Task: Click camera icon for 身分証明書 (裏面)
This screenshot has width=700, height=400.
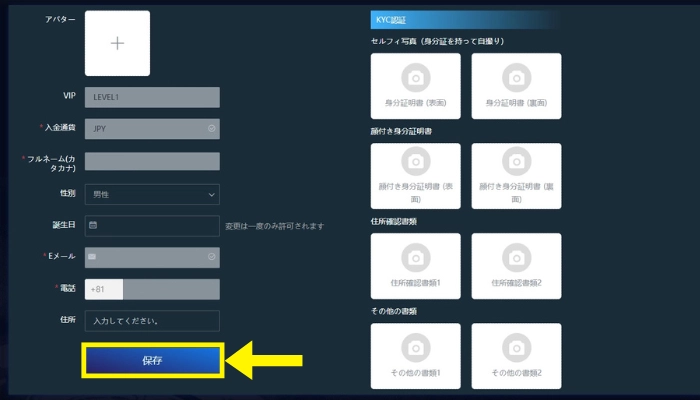Action: [x=516, y=76]
